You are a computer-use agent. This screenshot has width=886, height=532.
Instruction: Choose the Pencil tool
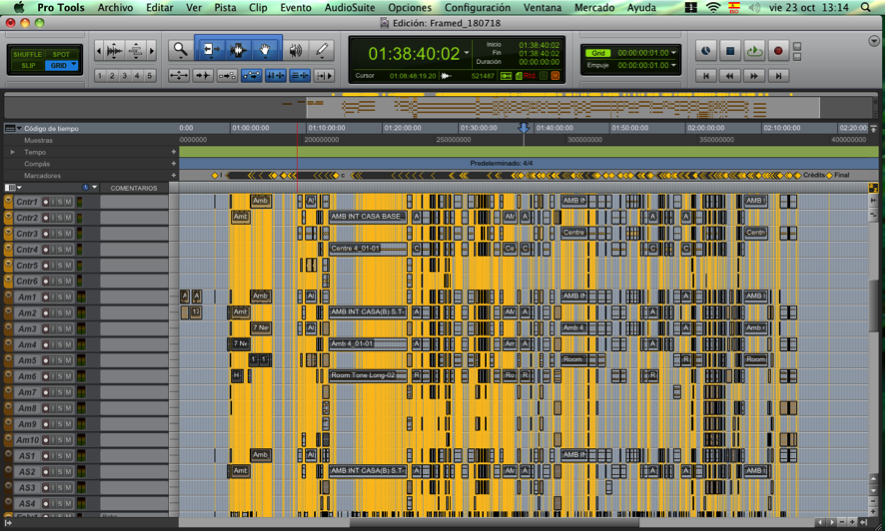[322, 50]
